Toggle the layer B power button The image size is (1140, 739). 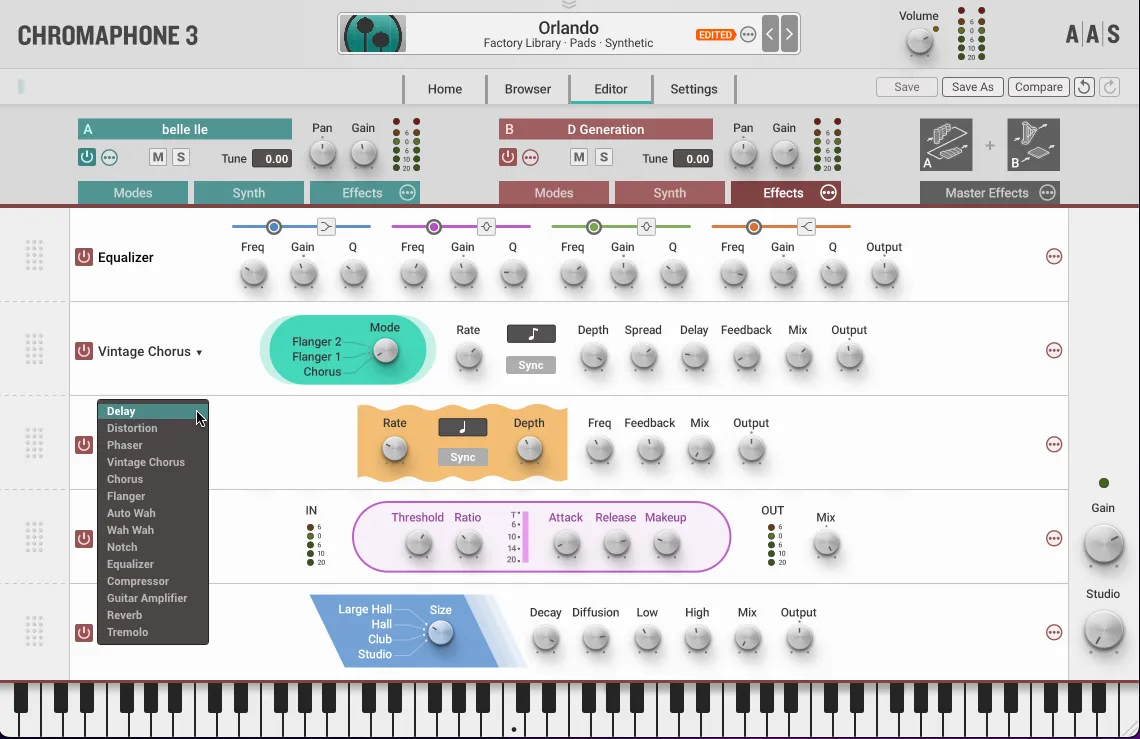point(508,157)
